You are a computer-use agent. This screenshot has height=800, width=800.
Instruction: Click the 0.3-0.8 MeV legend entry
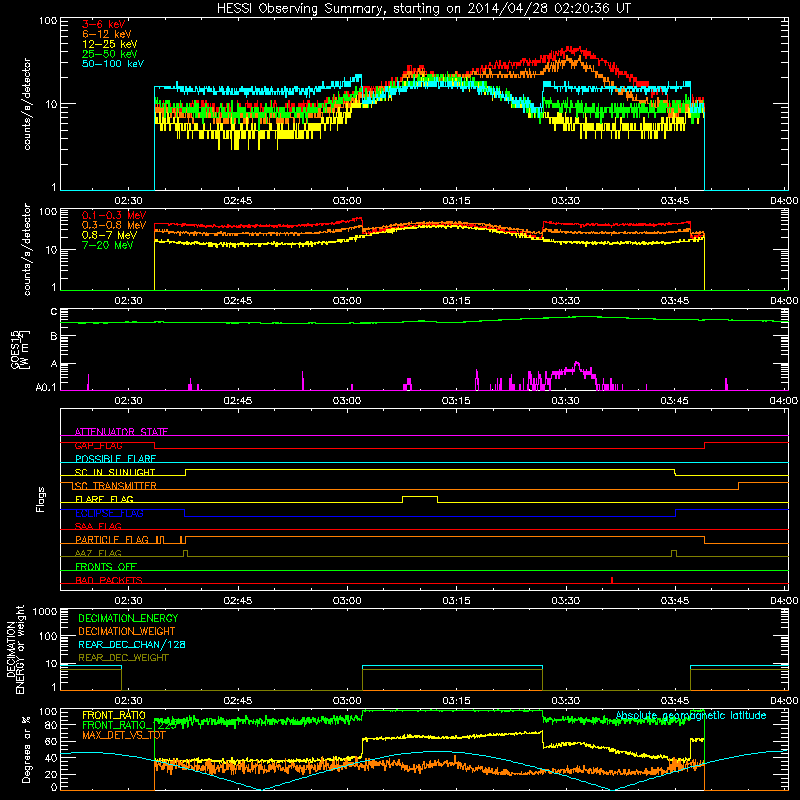coord(114,225)
